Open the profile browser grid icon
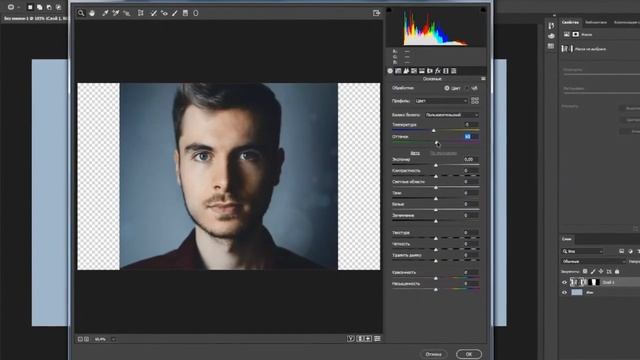Viewport: 640px width, 360px height. coord(475,100)
